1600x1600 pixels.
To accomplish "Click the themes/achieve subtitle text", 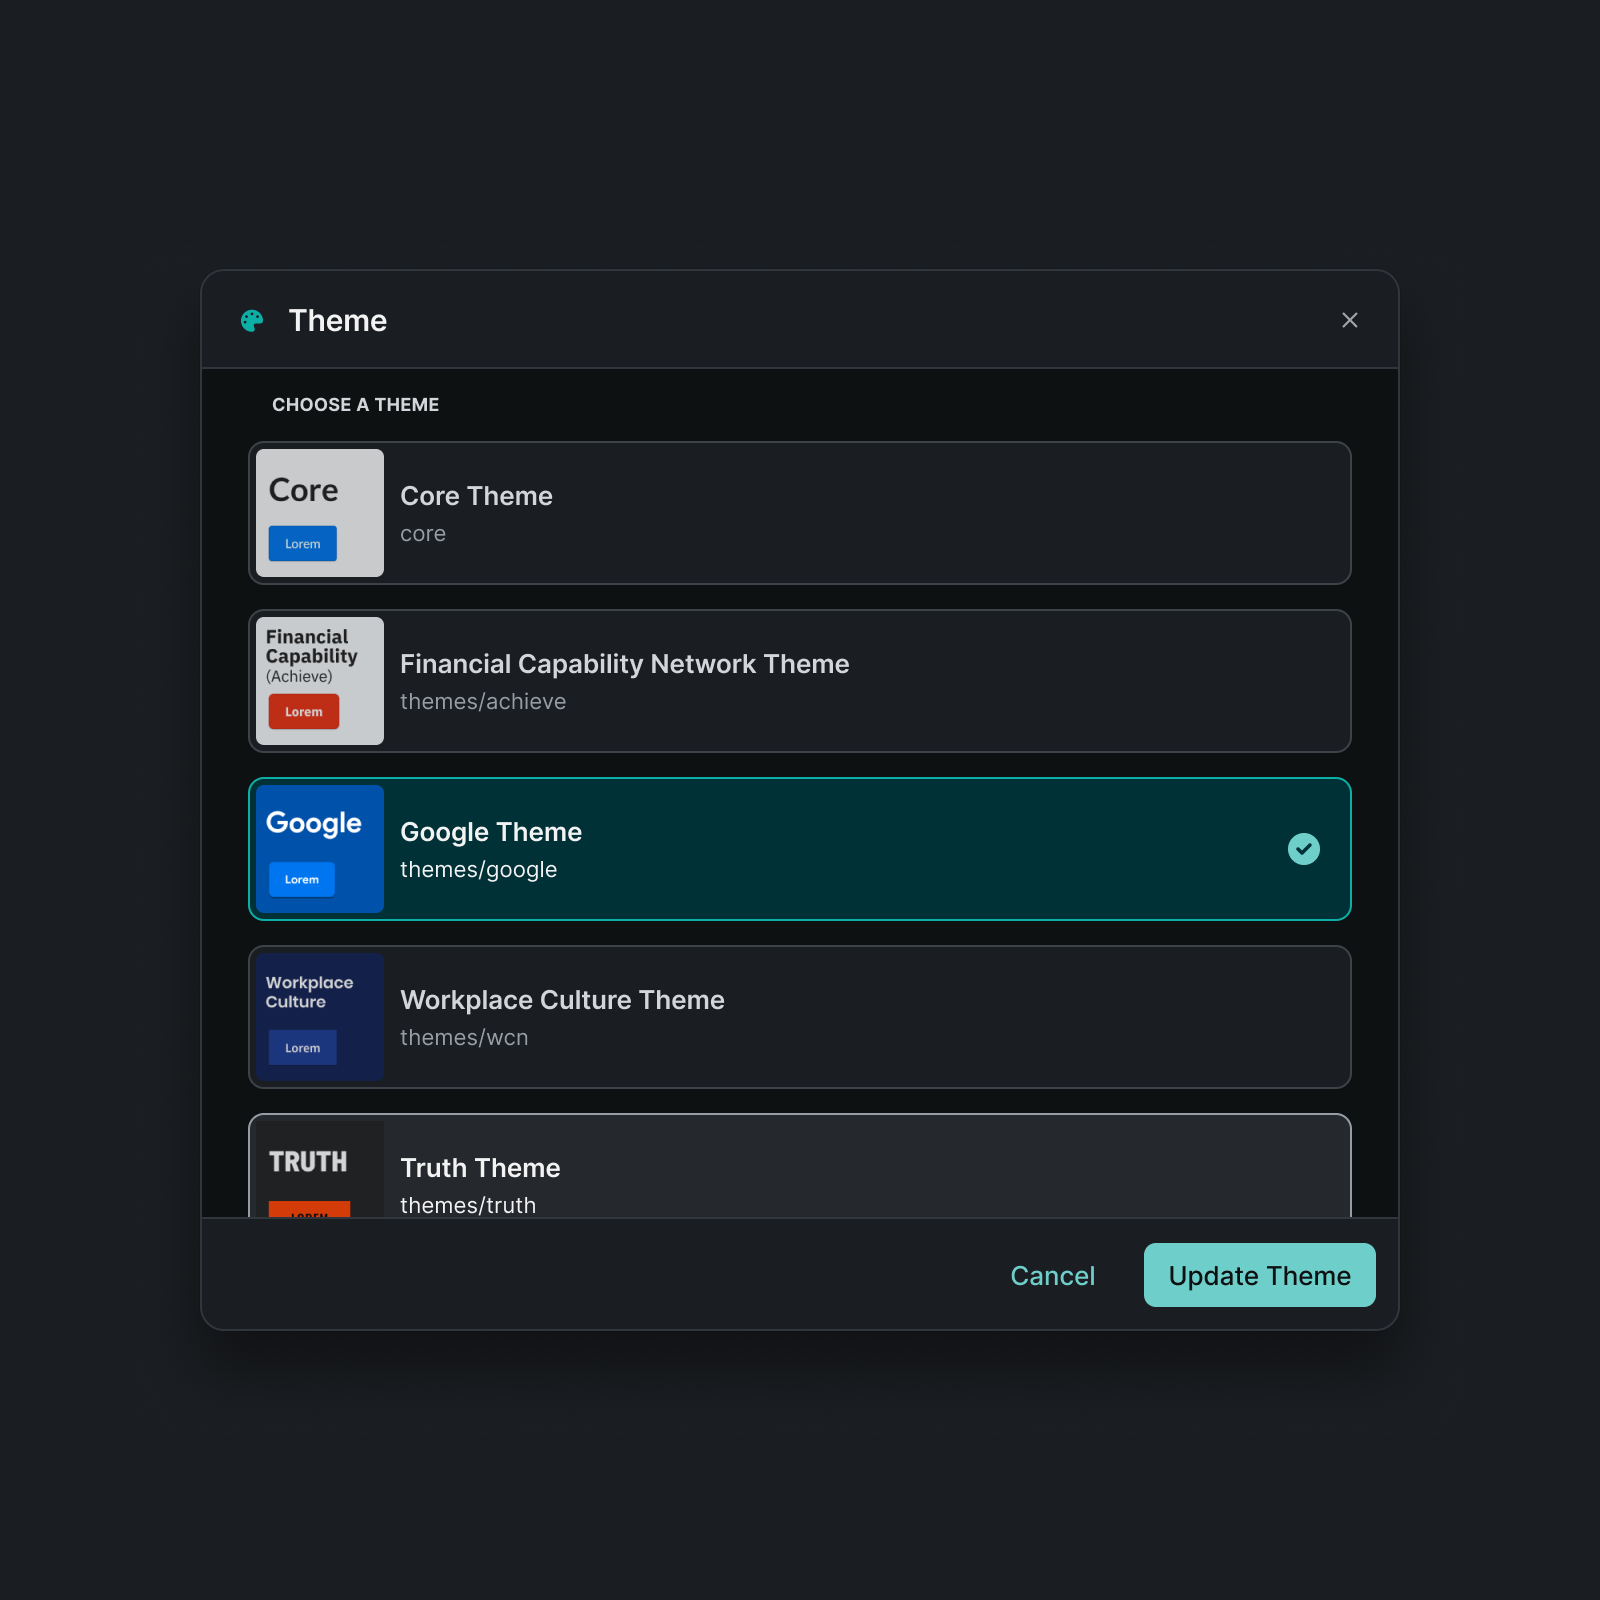I will (483, 701).
